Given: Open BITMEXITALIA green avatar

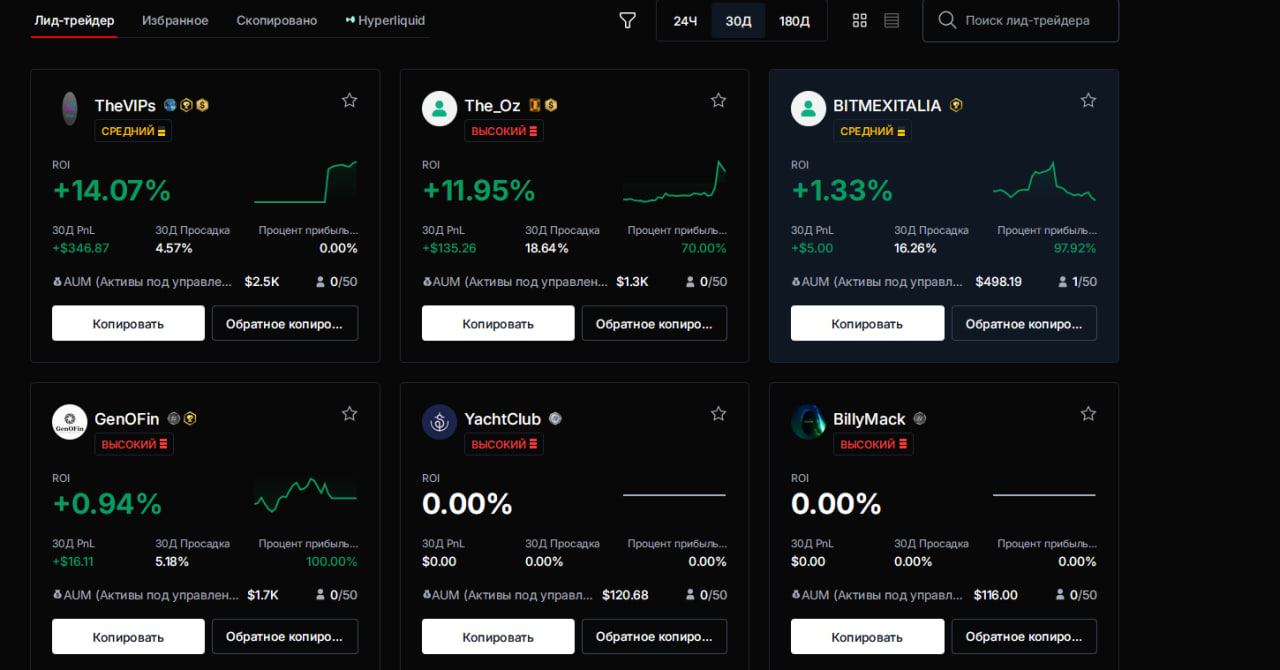Looking at the screenshot, I should point(808,108).
